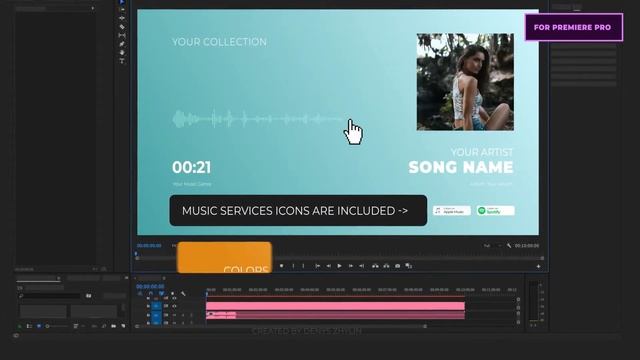Image resolution: width=640 pixels, height=360 pixels.
Task: Click the Mark In button
Action: (293, 266)
